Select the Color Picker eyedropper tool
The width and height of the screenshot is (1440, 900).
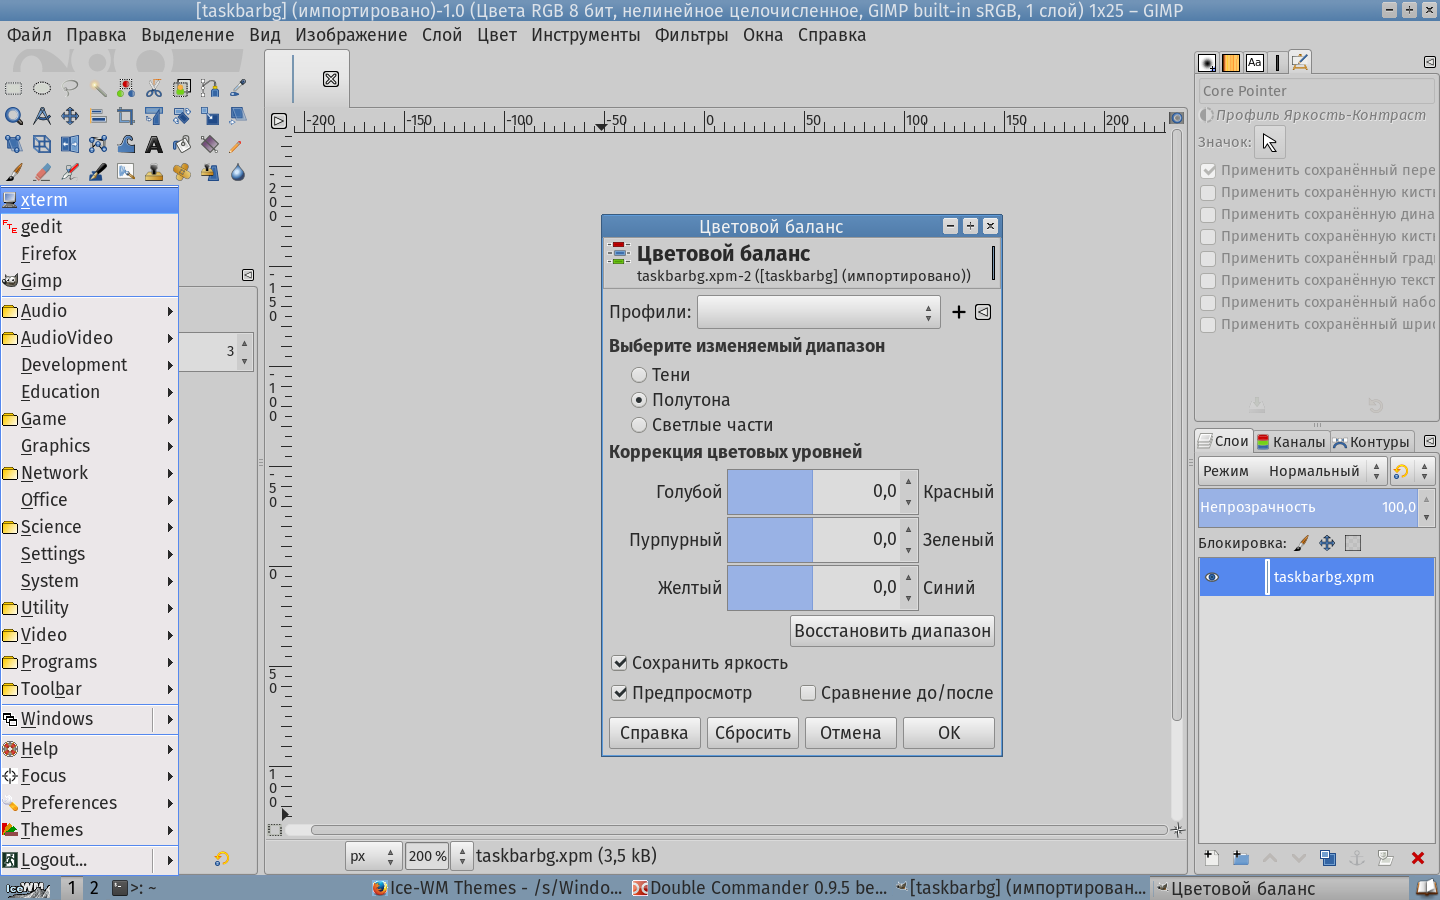pyautogui.click(x=238, y=88)
